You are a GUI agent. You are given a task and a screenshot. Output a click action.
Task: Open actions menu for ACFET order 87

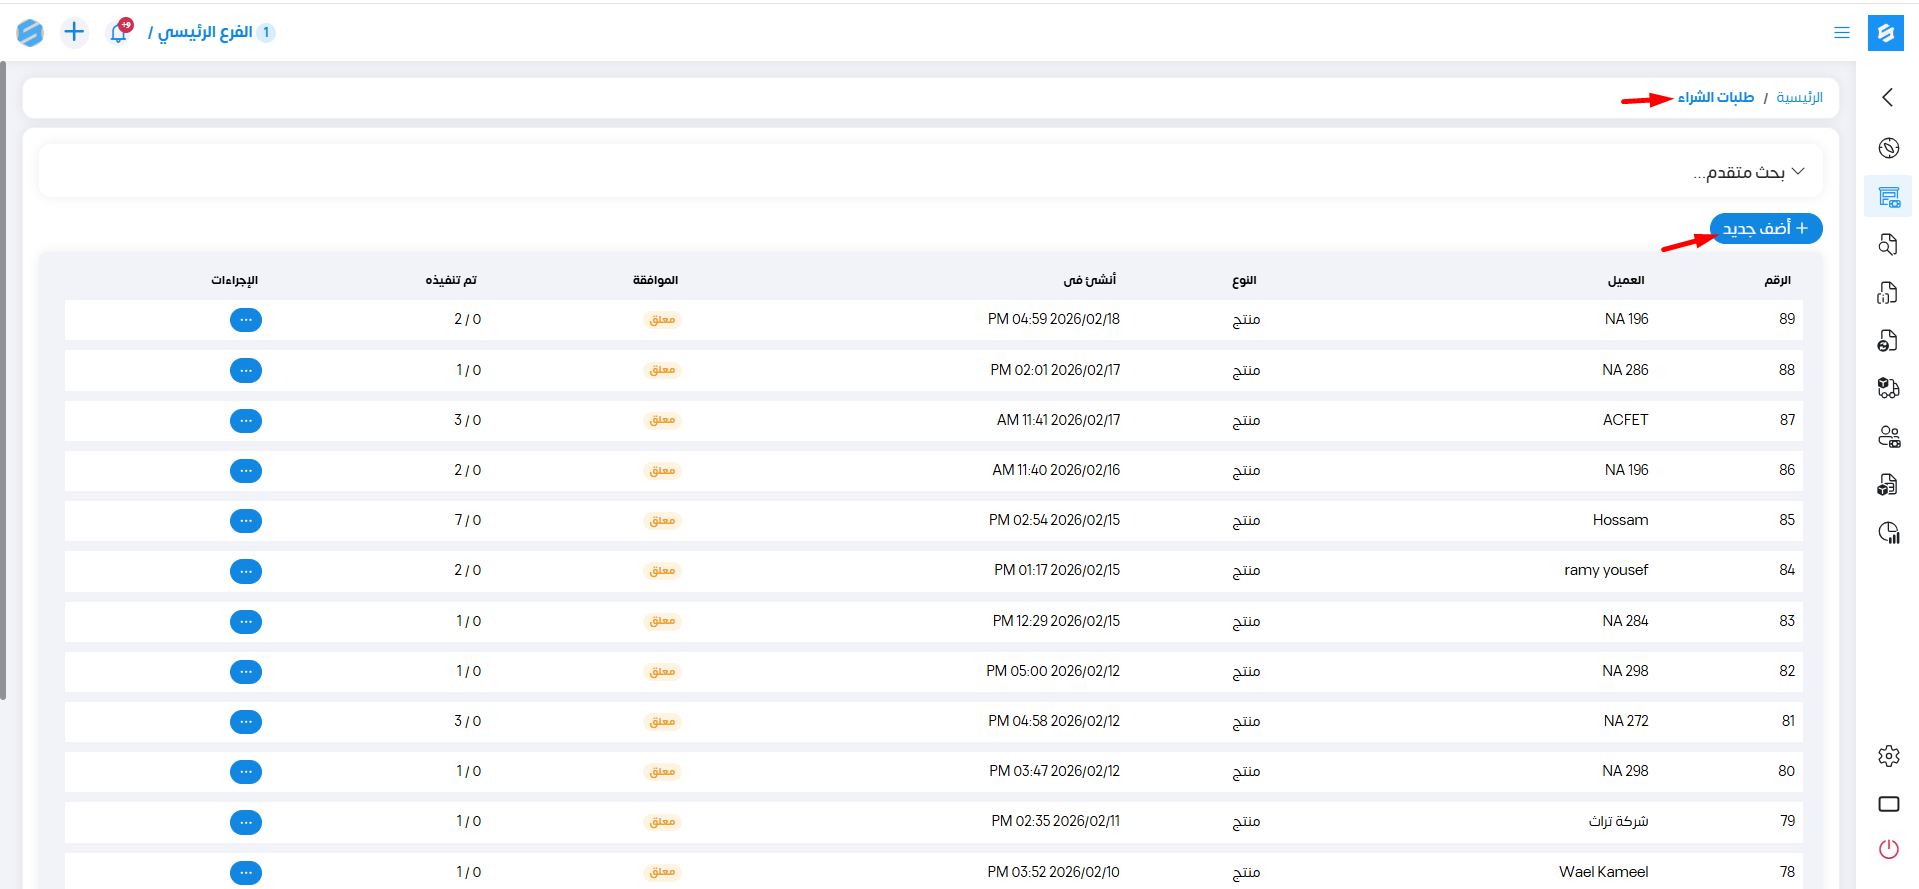[x=246, y=421]
